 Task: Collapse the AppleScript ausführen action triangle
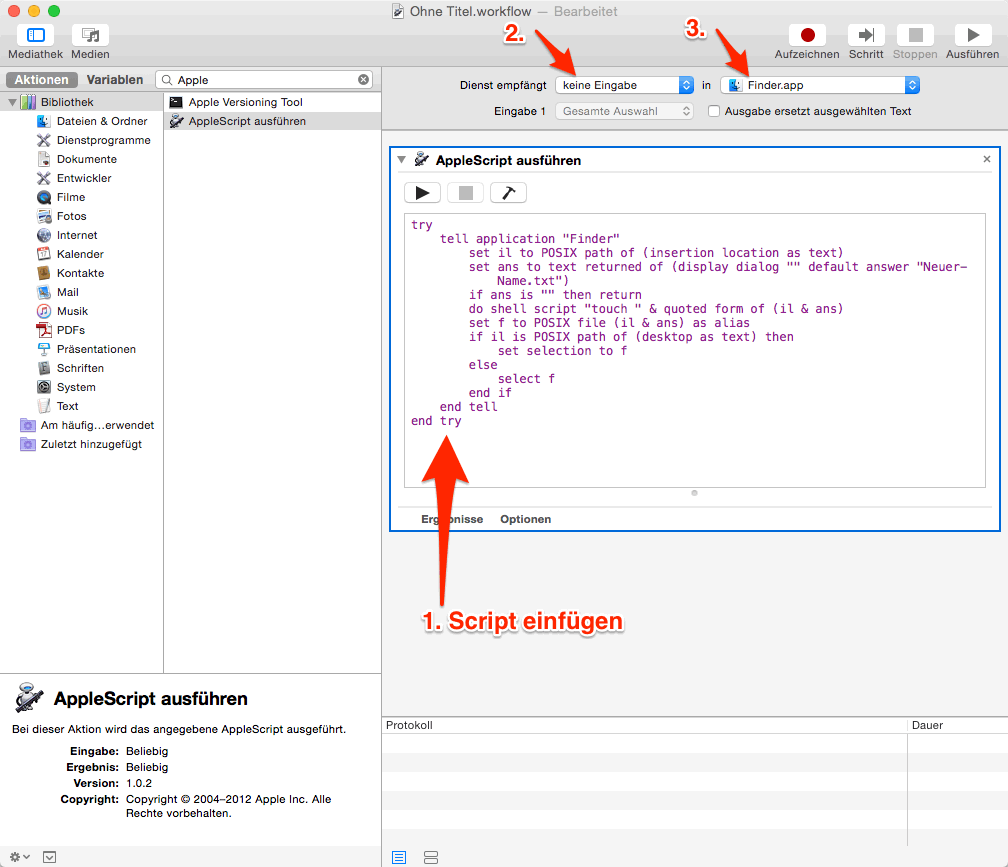click(401, 160)
